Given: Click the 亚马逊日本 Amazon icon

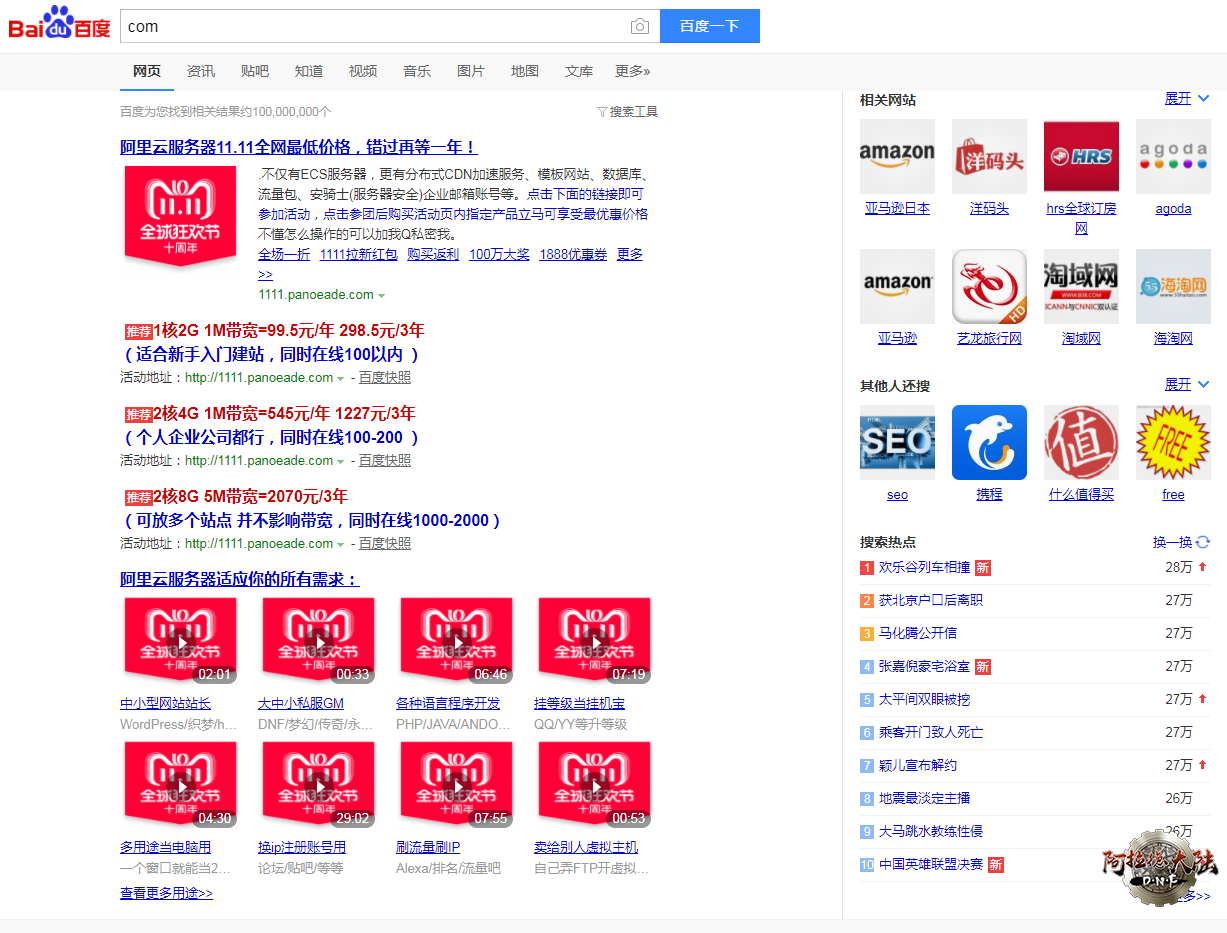Looking at the screenshot, I should [897, 156].
